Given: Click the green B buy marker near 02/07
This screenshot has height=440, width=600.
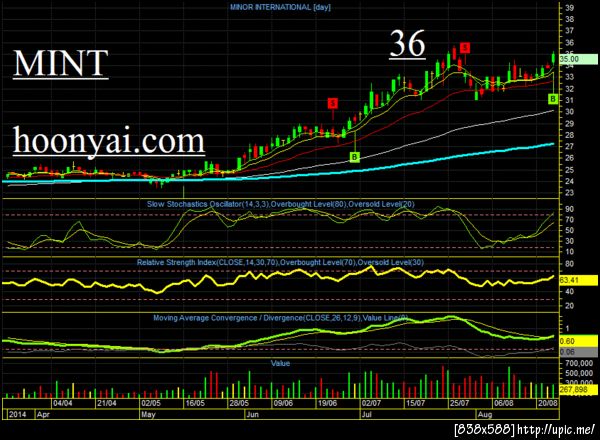Looking at the screenshot, I should tap(355, 157).
